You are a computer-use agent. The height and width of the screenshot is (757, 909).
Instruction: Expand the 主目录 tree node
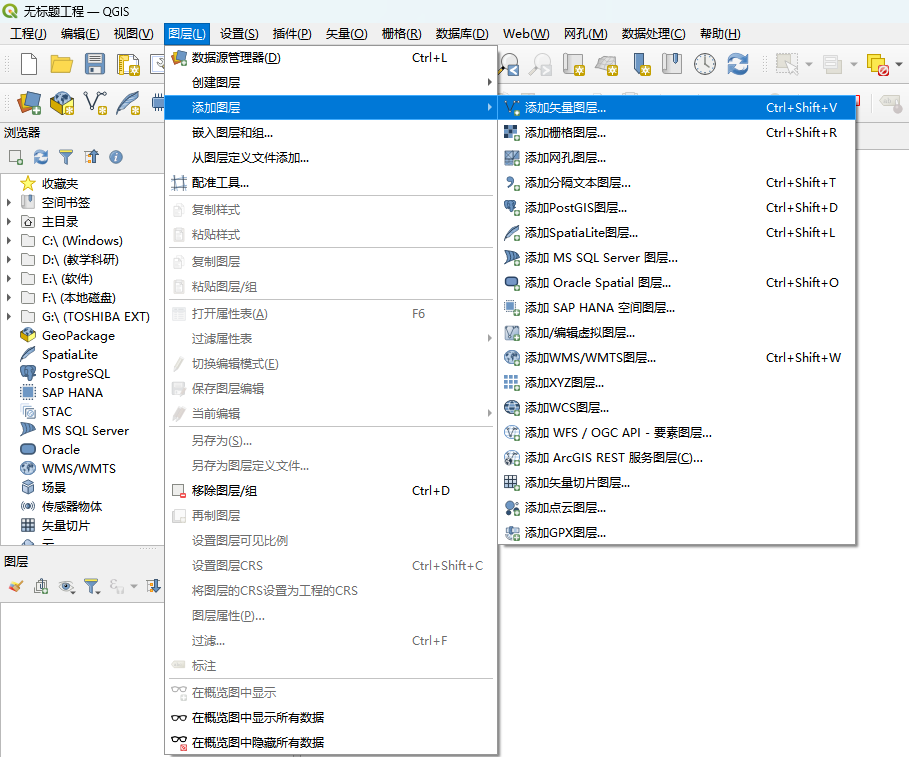(9, 222)
